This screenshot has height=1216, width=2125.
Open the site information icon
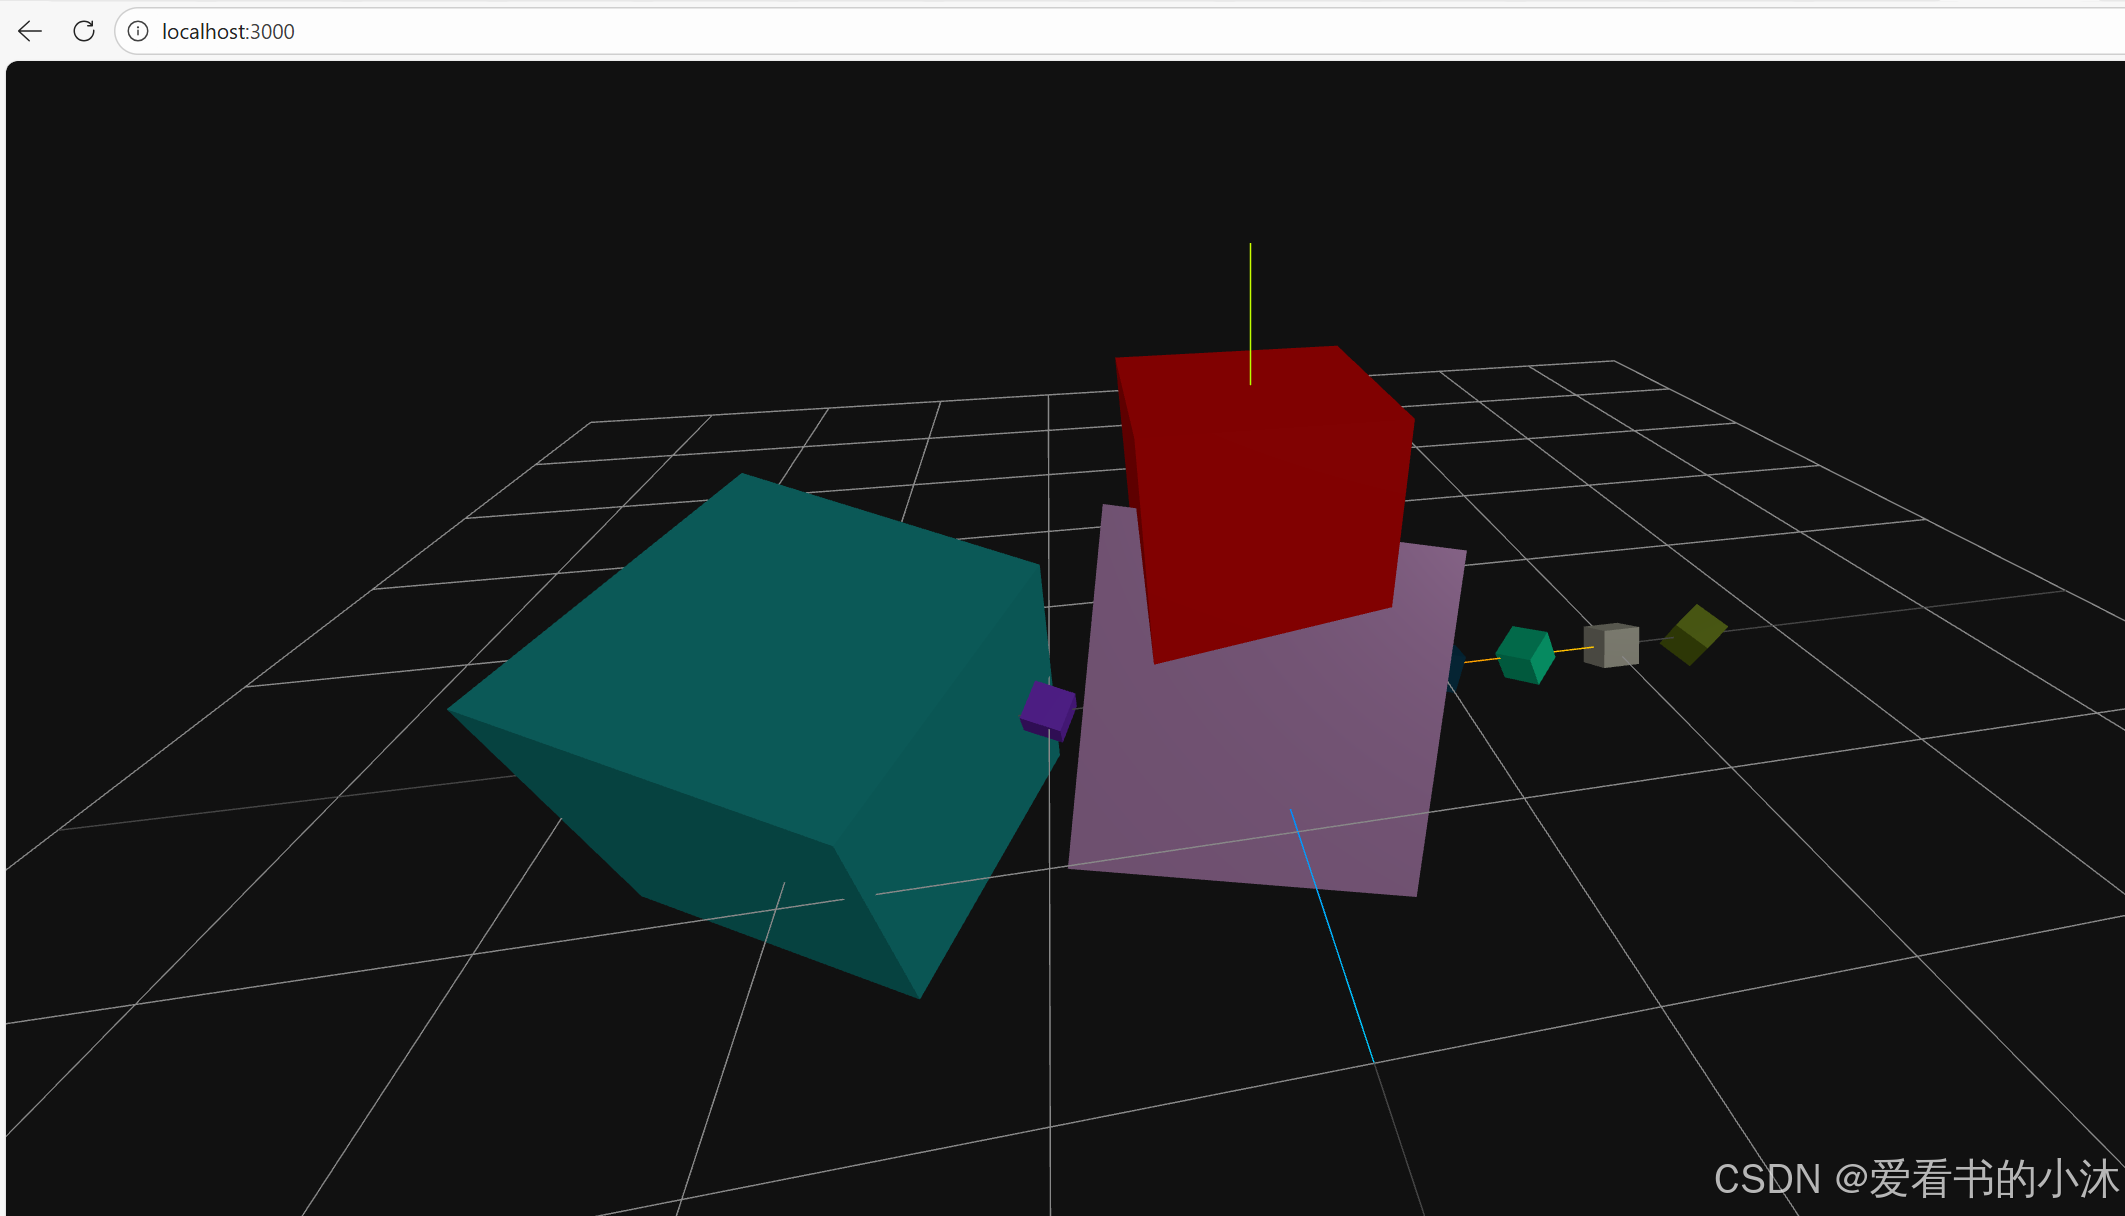(x=138, y=31)
